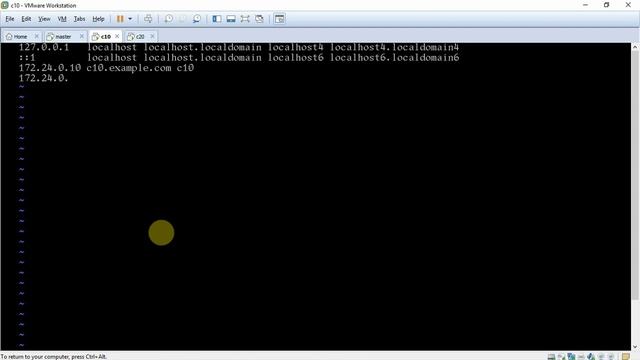This screenshot has height=360, width=640.
Task: Click the 'c10.example.com' hostname text
Action: tap(129, 68)
